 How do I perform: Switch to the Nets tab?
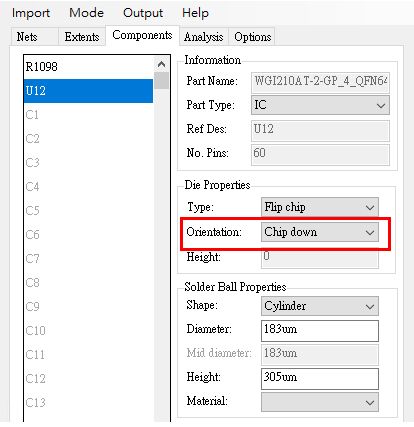35,37
